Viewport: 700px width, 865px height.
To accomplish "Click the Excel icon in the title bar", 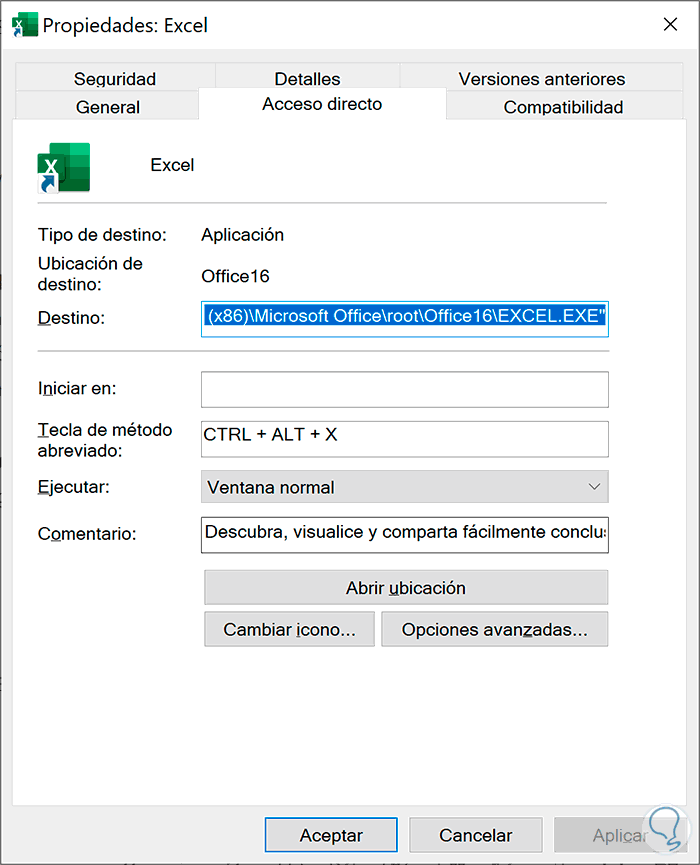I will coord(25,25).
